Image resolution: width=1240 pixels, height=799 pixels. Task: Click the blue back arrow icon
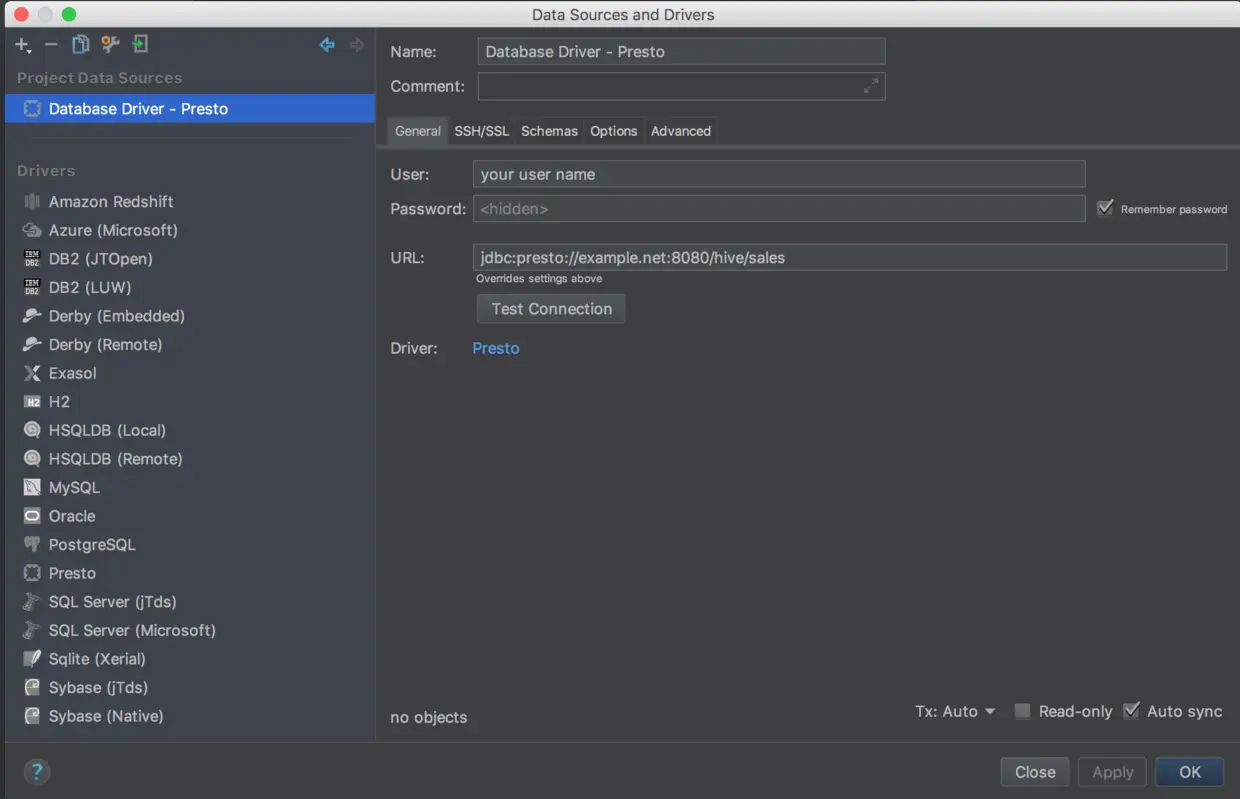tap(327, 45)
